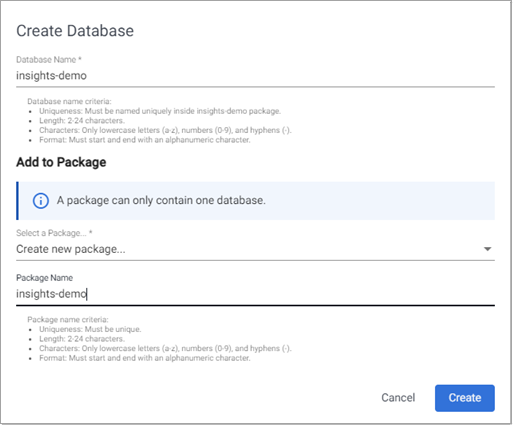Click the 'Package Name' field label
This screenshot has width=515, height=427.
(x=45, y=278)
